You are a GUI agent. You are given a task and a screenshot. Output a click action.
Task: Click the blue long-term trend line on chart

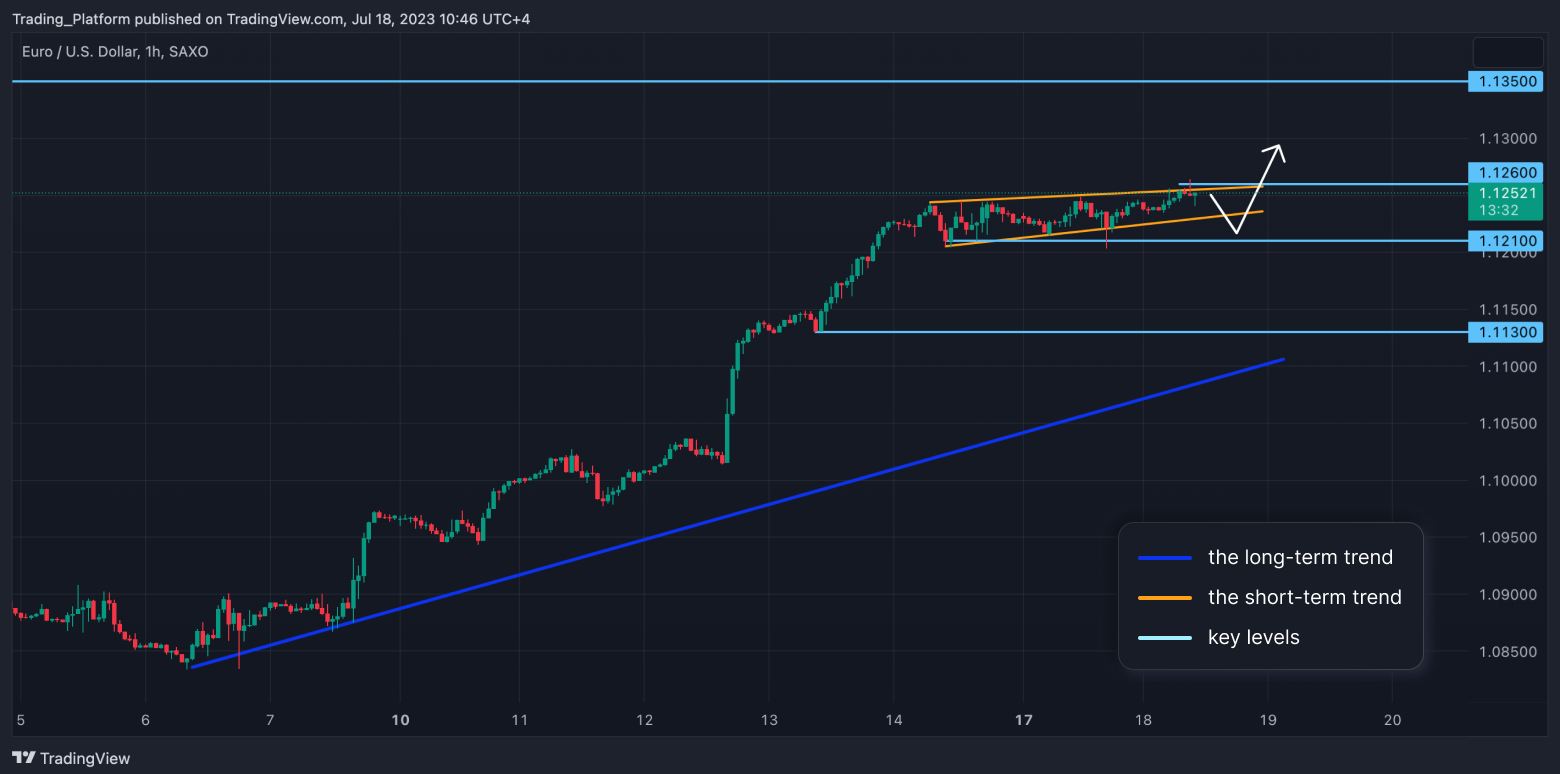click(x=738, y=511)
